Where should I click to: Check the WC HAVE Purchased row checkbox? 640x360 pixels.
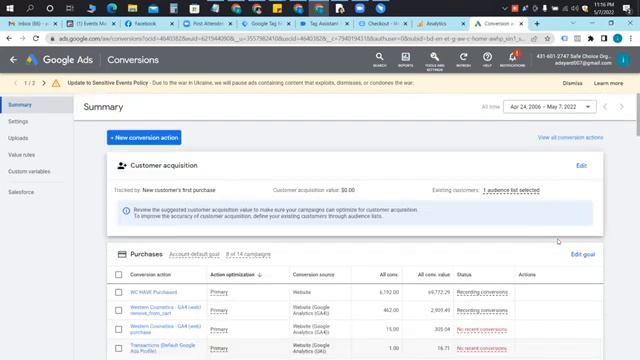click(118, 292)
